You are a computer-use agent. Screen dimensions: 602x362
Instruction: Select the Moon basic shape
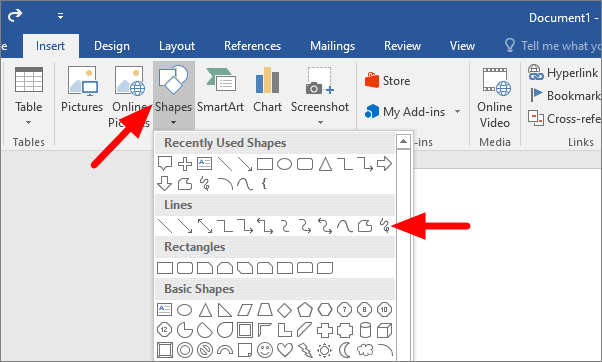[x=345, y=350]
